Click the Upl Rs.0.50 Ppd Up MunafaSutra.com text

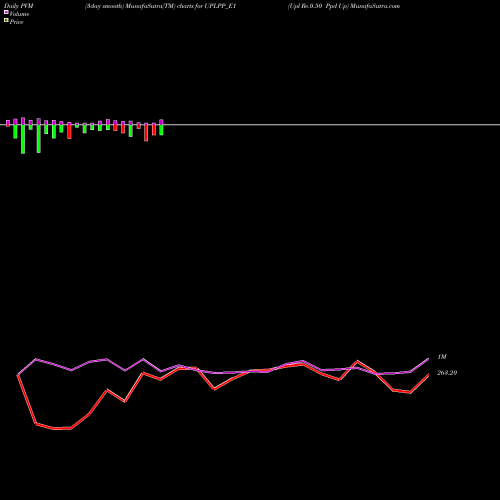pyautogui.click(x=344, y=6)
